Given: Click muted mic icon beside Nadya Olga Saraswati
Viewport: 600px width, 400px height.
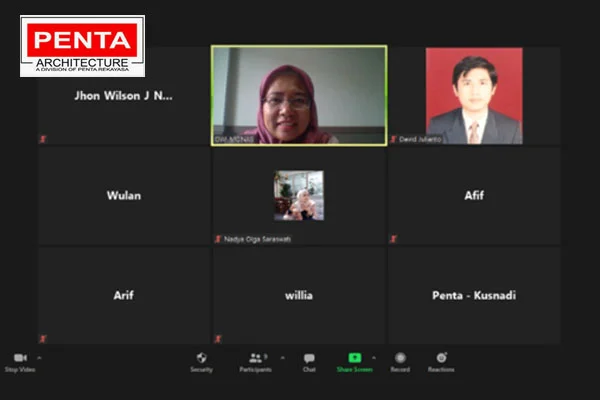Looking at the screenshot, I should pyautogui.click(x=218, y=239).
